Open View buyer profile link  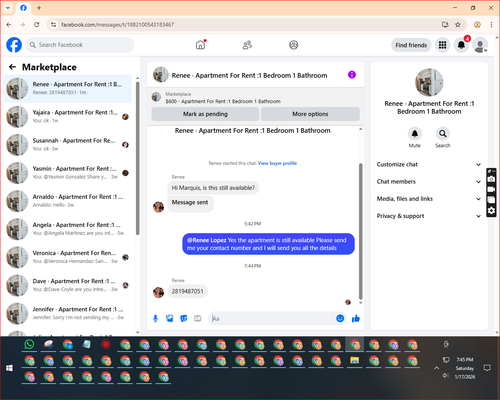277,163
